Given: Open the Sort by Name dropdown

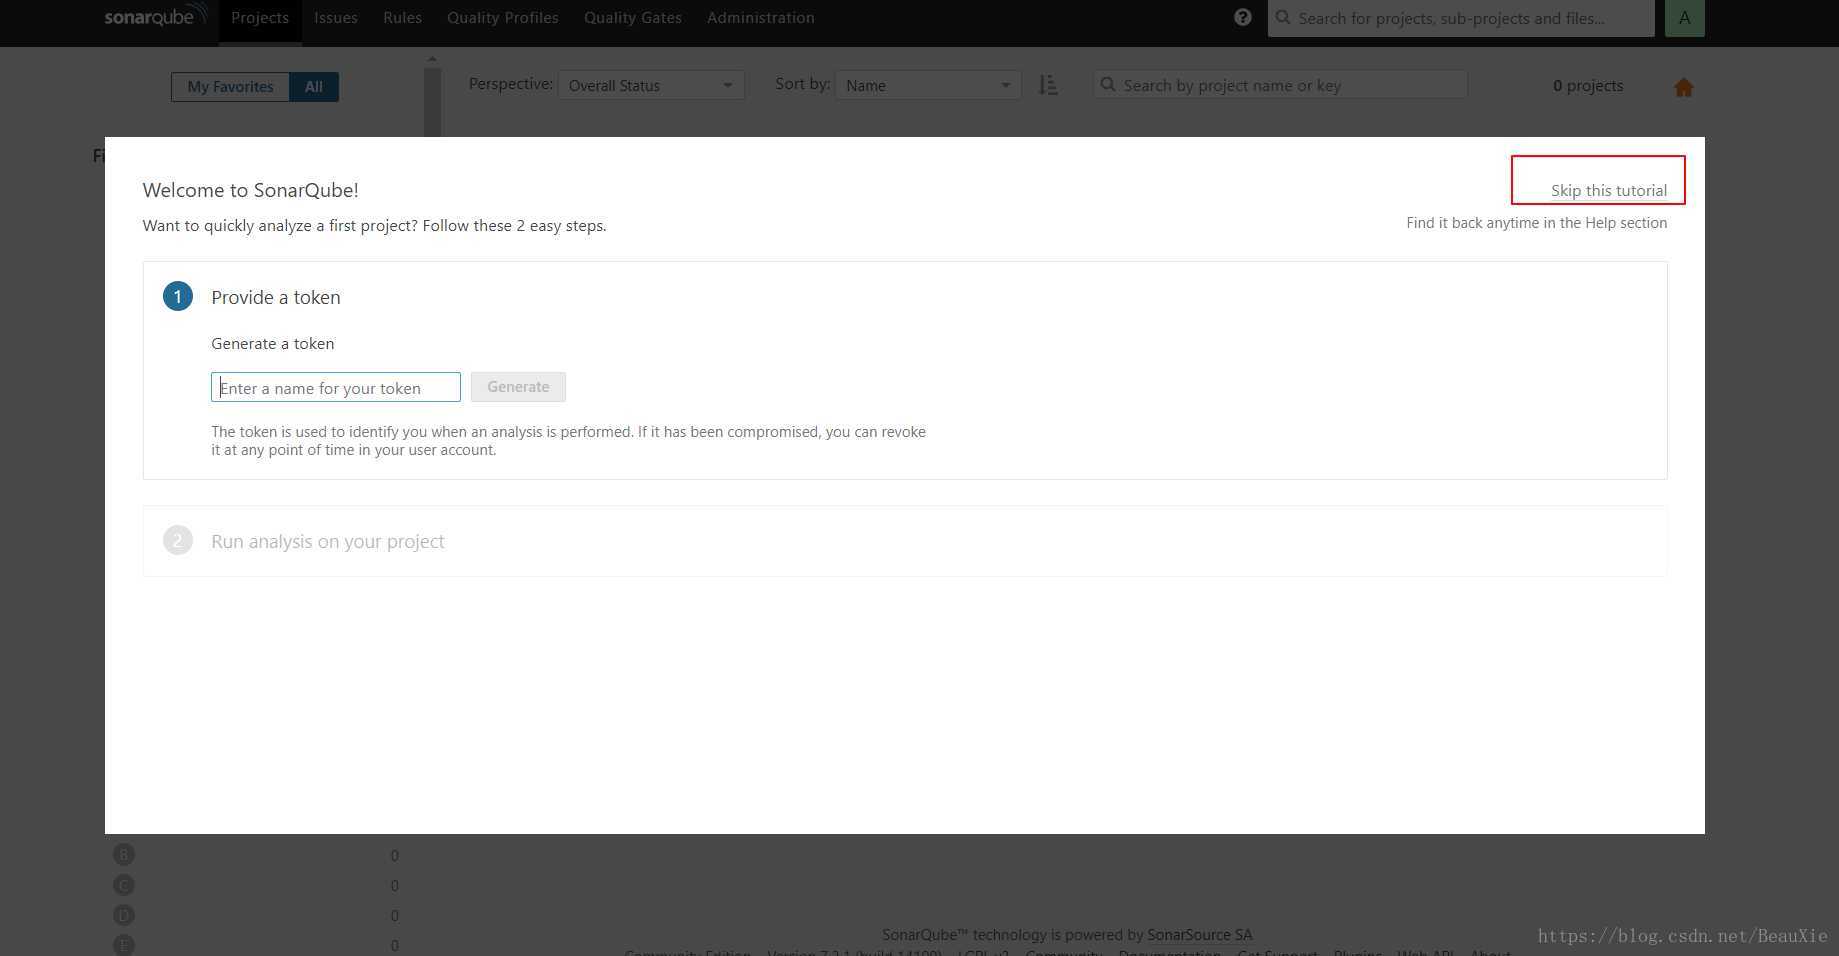Looking at the screenshot, I should (928, 85).
